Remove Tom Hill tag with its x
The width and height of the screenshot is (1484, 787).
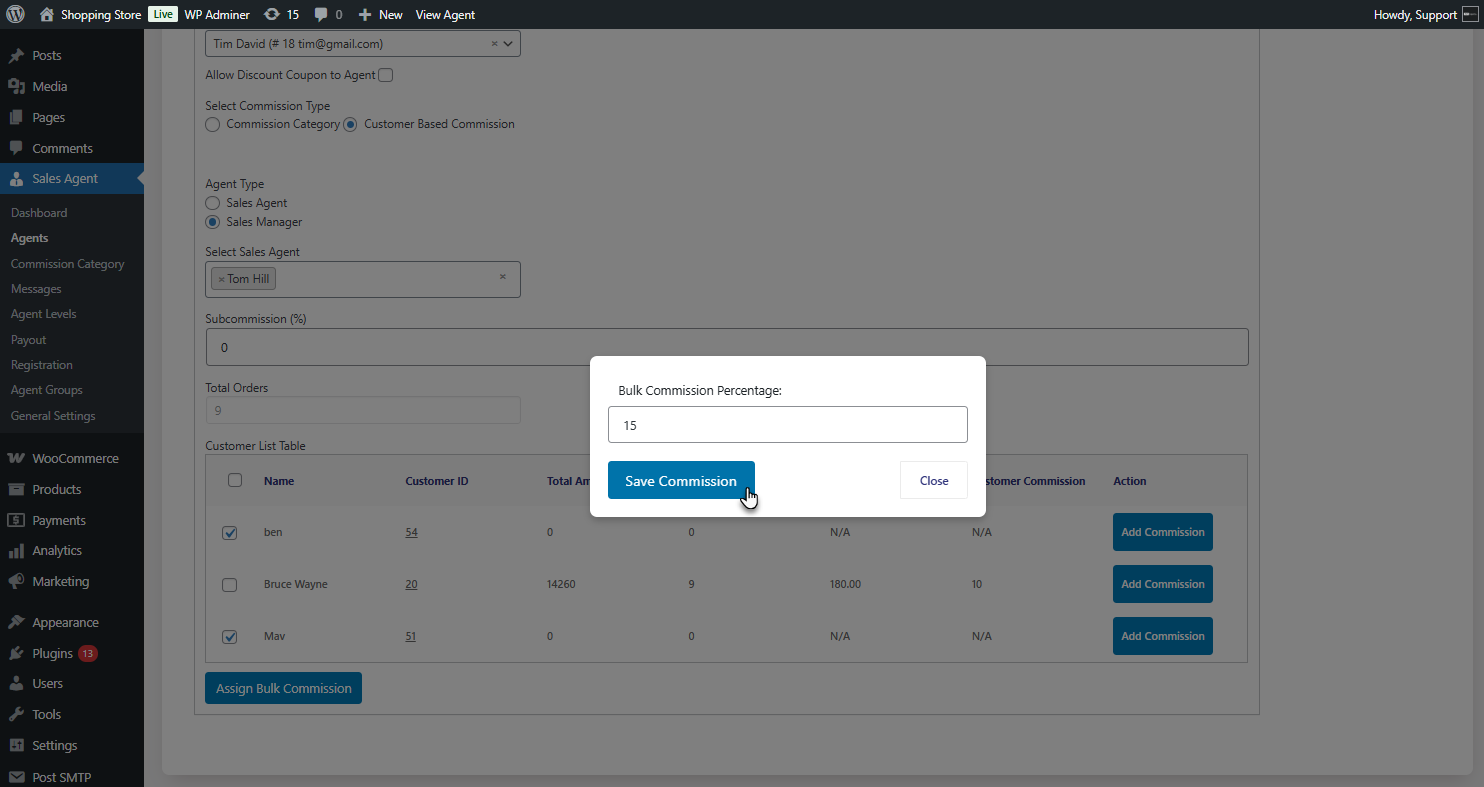(221, 279)
